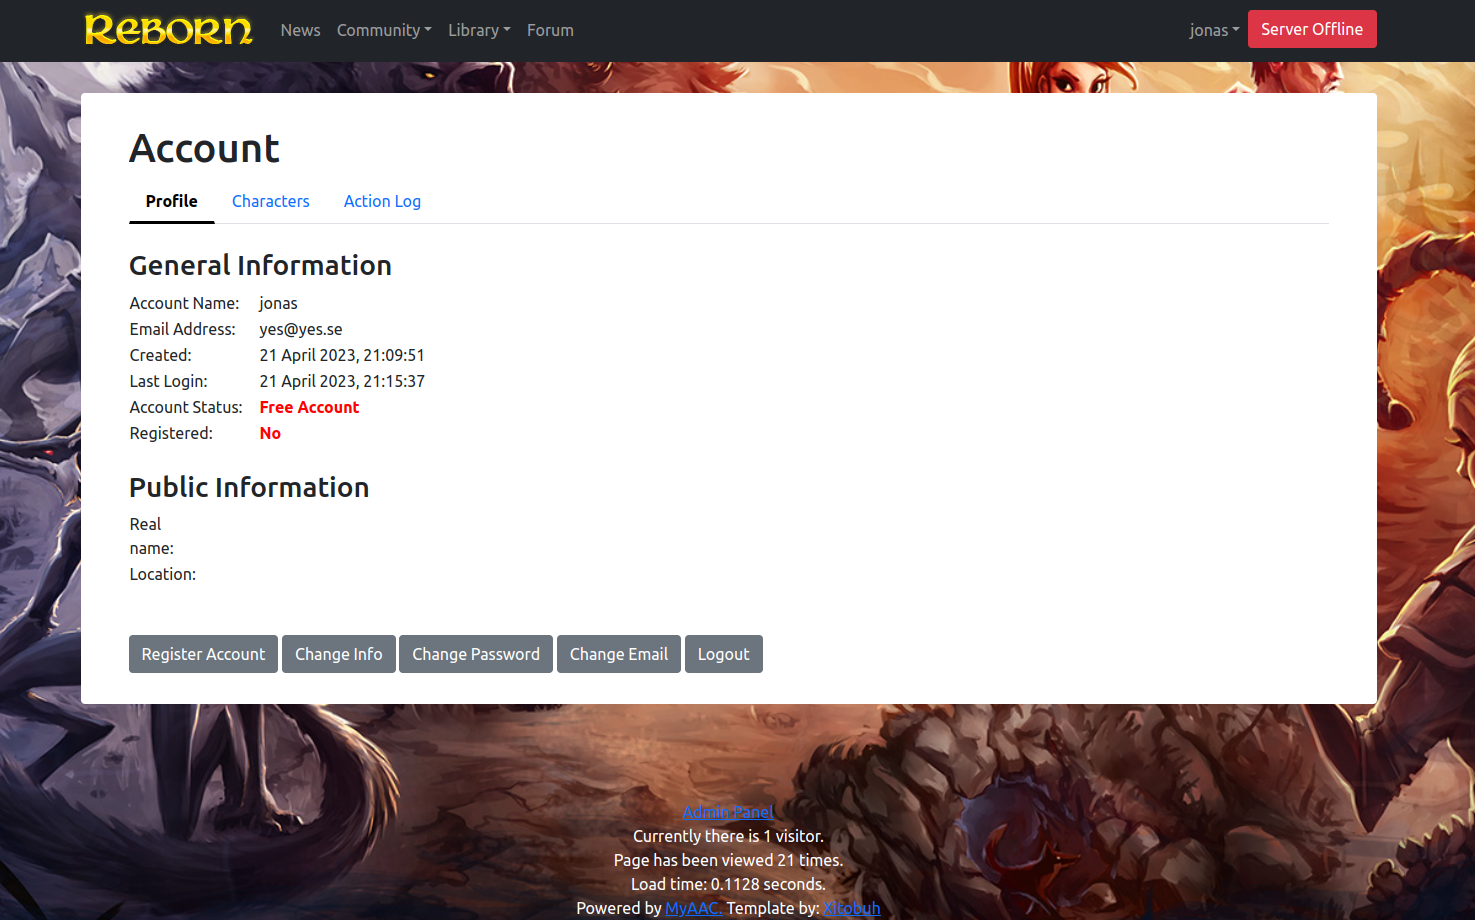Select the Profile tab
Image resolution: width=1475 pixels, height=920 pixels.
click(x=171, y=201)
